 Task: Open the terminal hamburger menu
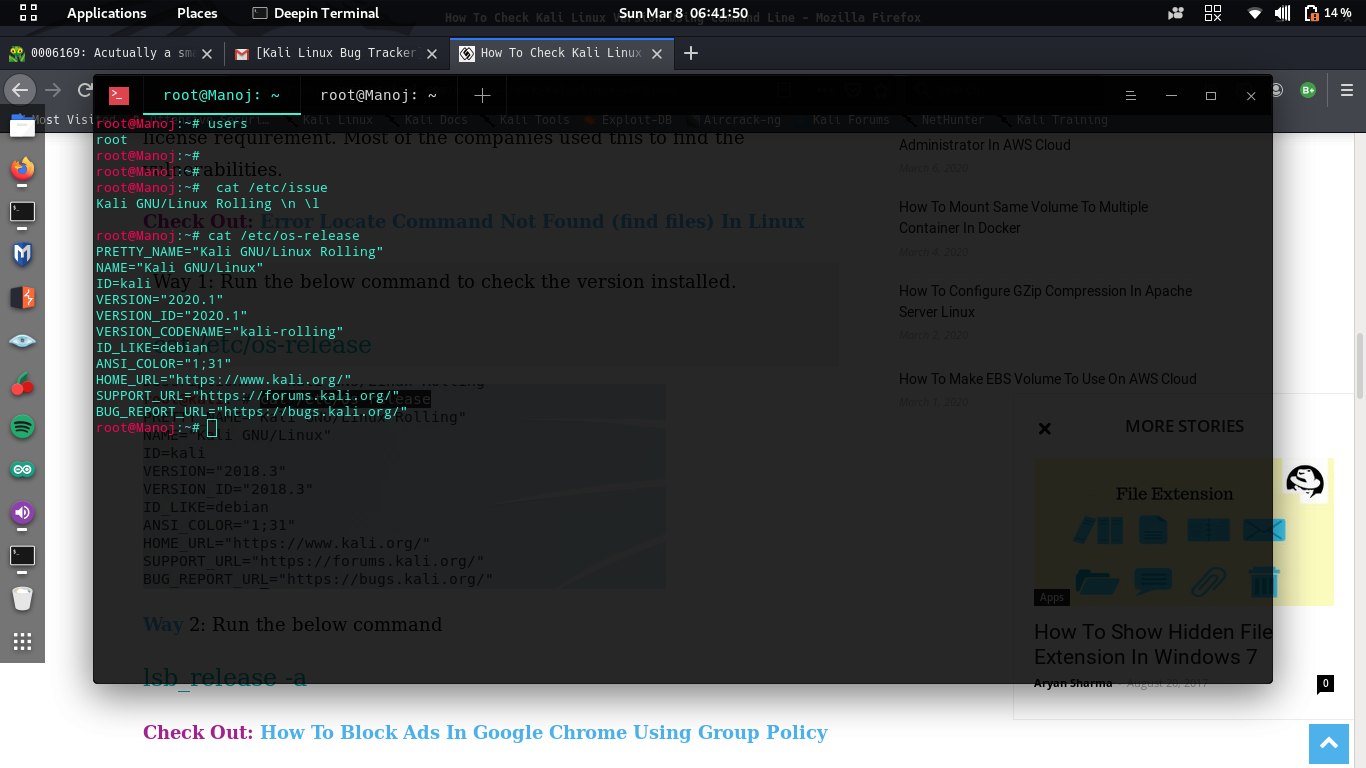point(1131,96)
